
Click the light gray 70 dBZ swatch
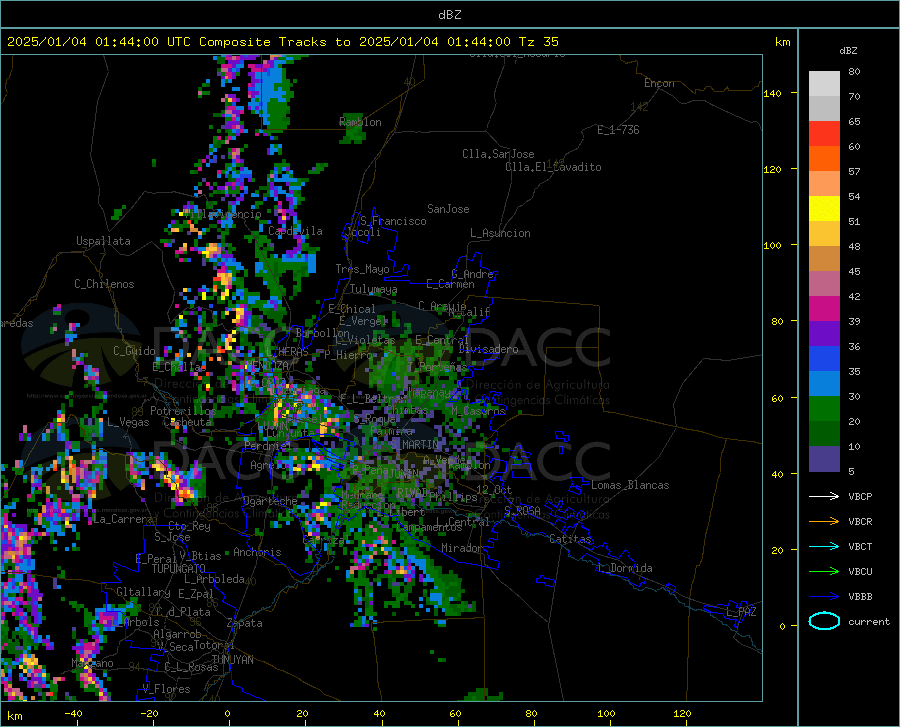tap(824, 84)
